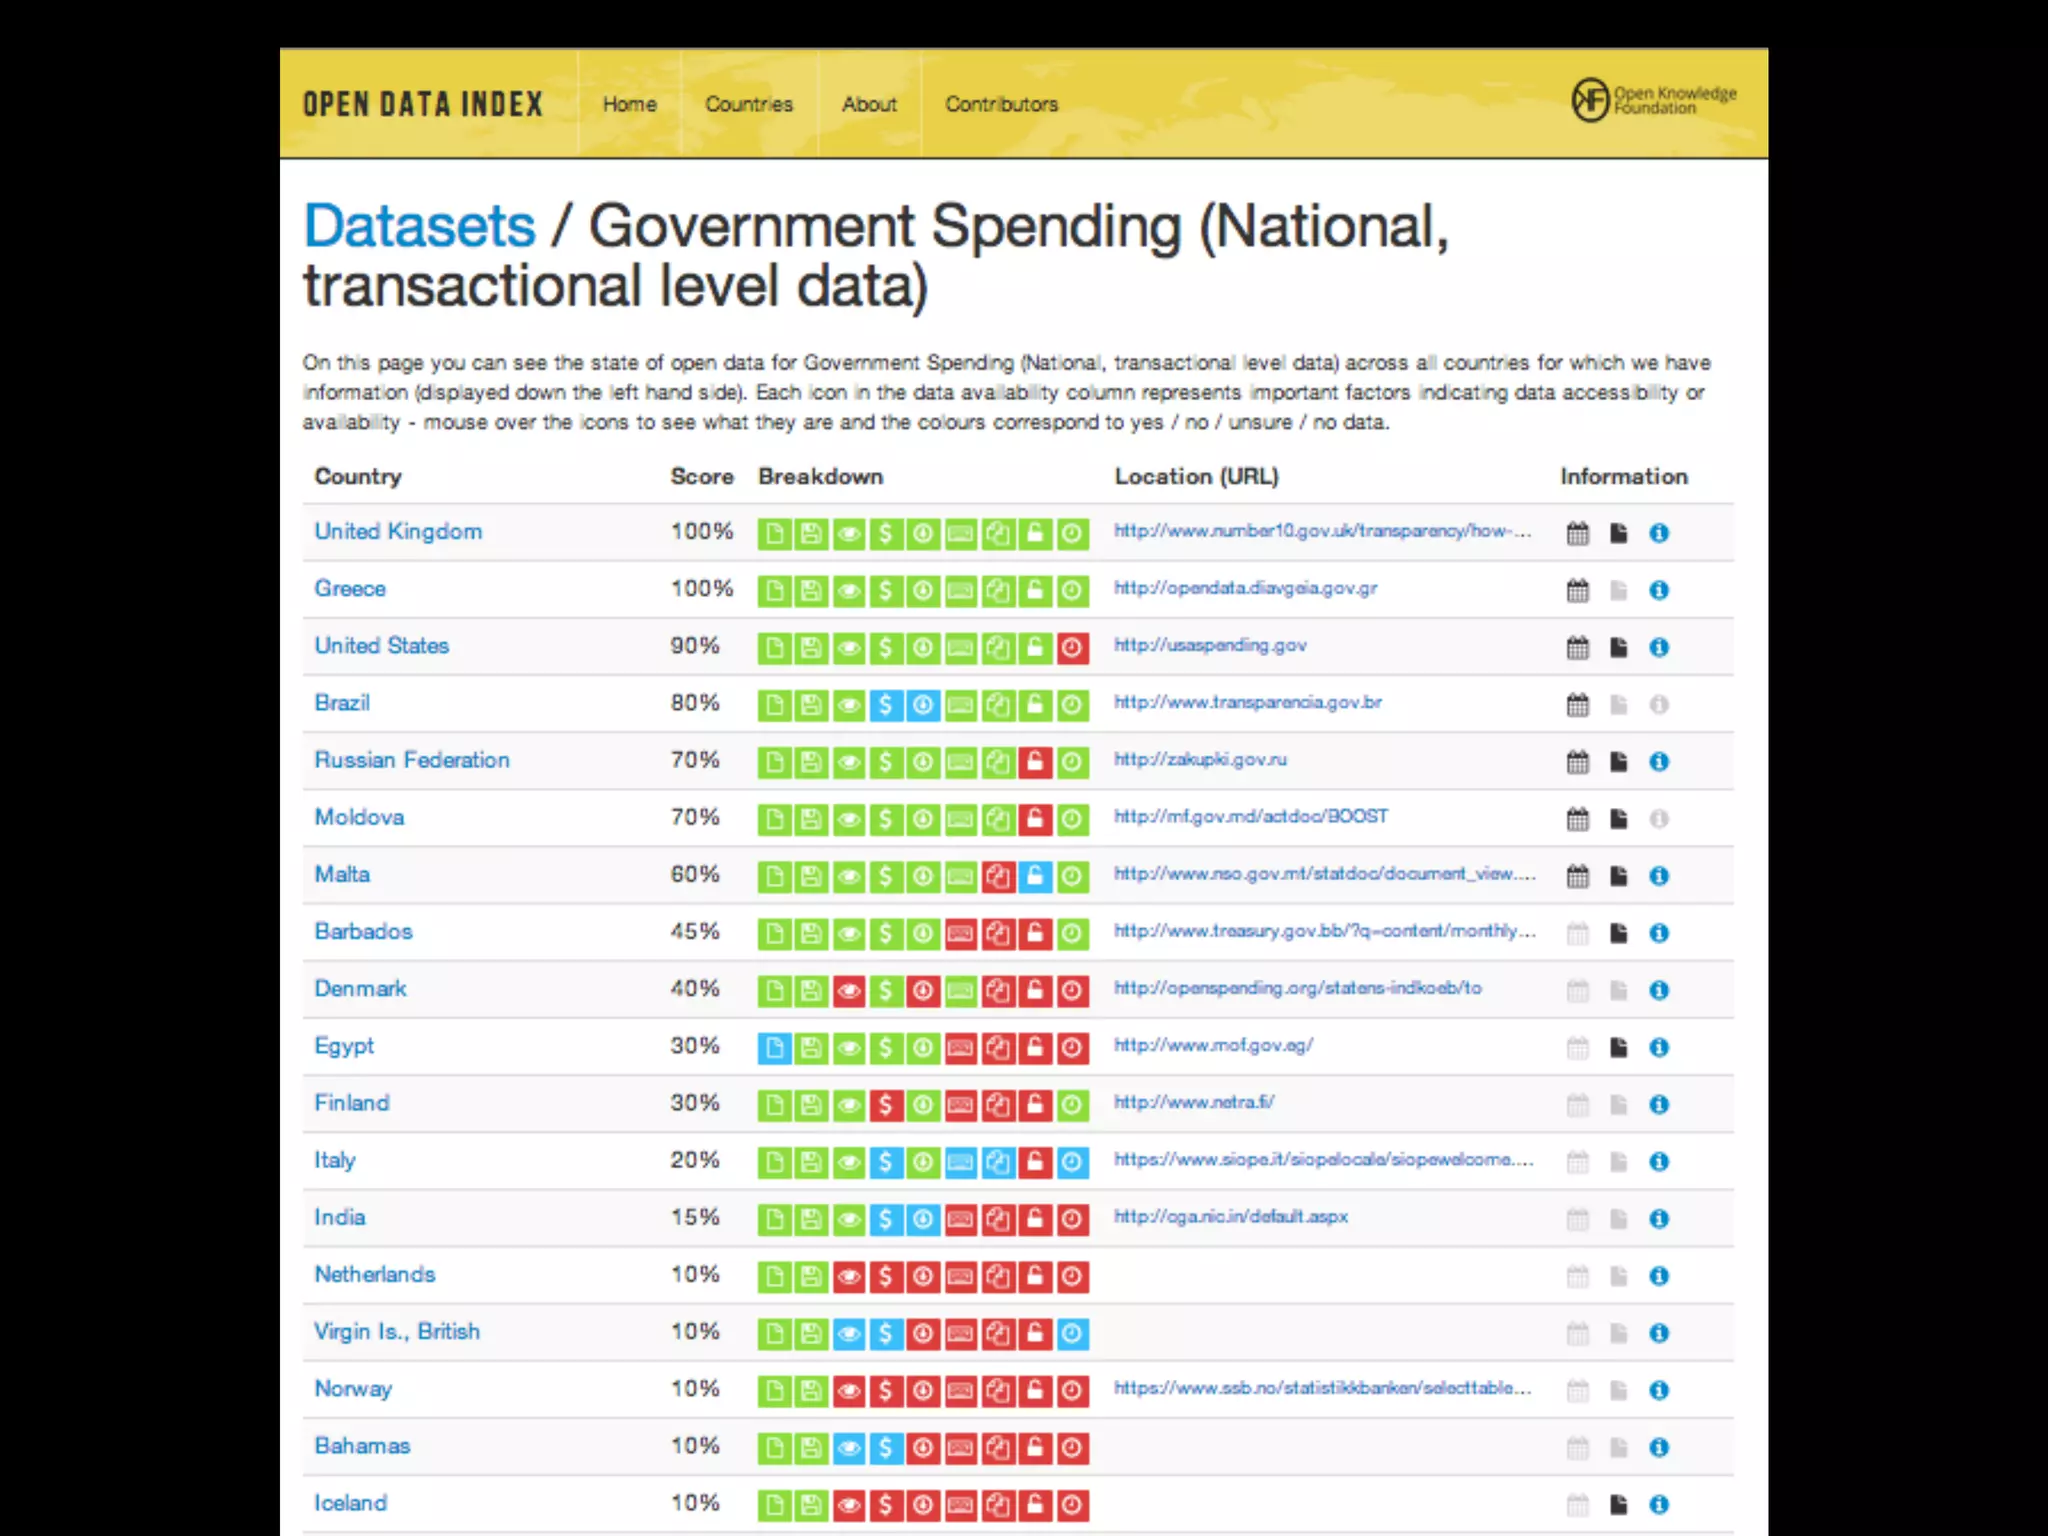Viewport: 2048px width, 1536px height.
Task: Click blue clock icon in Italy breakdown
Action: pos(1072,1162)
